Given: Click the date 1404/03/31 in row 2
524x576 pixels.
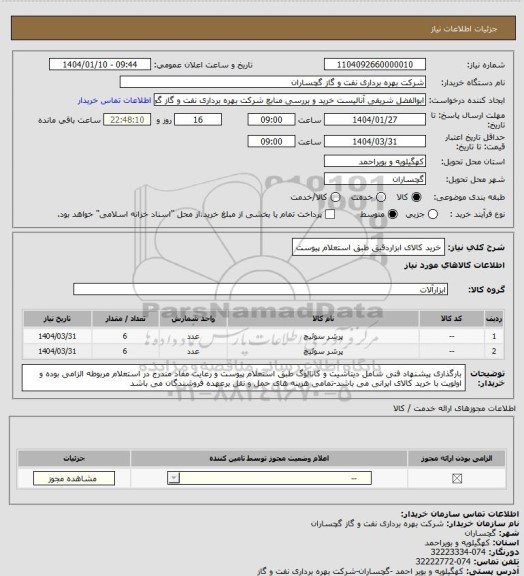Looking at the screenshot, I should [57, 351].
